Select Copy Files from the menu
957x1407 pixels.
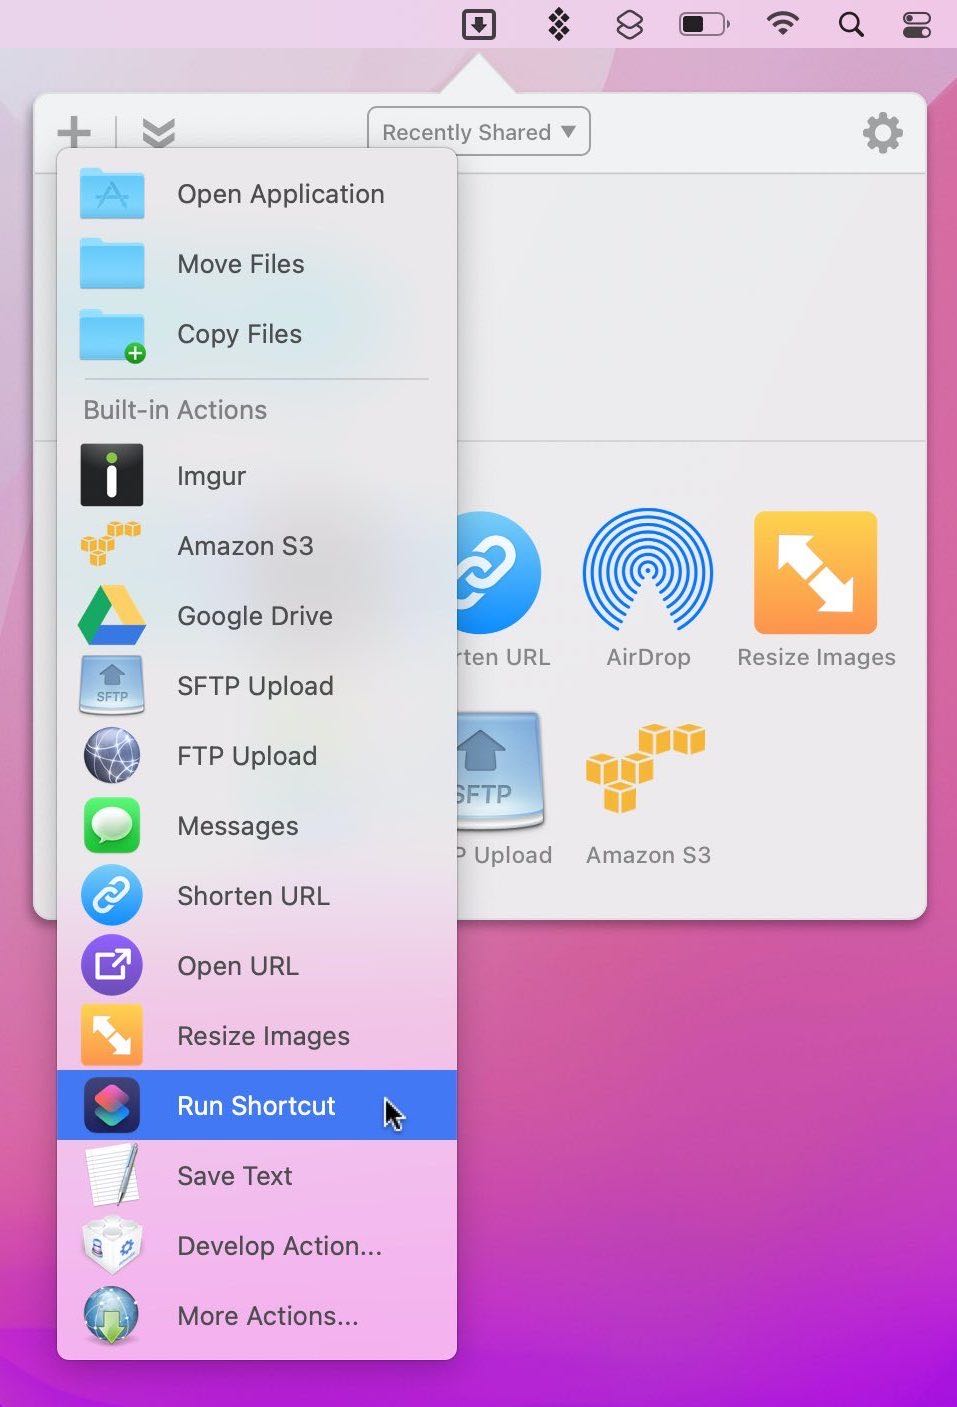tap(239, 334)
